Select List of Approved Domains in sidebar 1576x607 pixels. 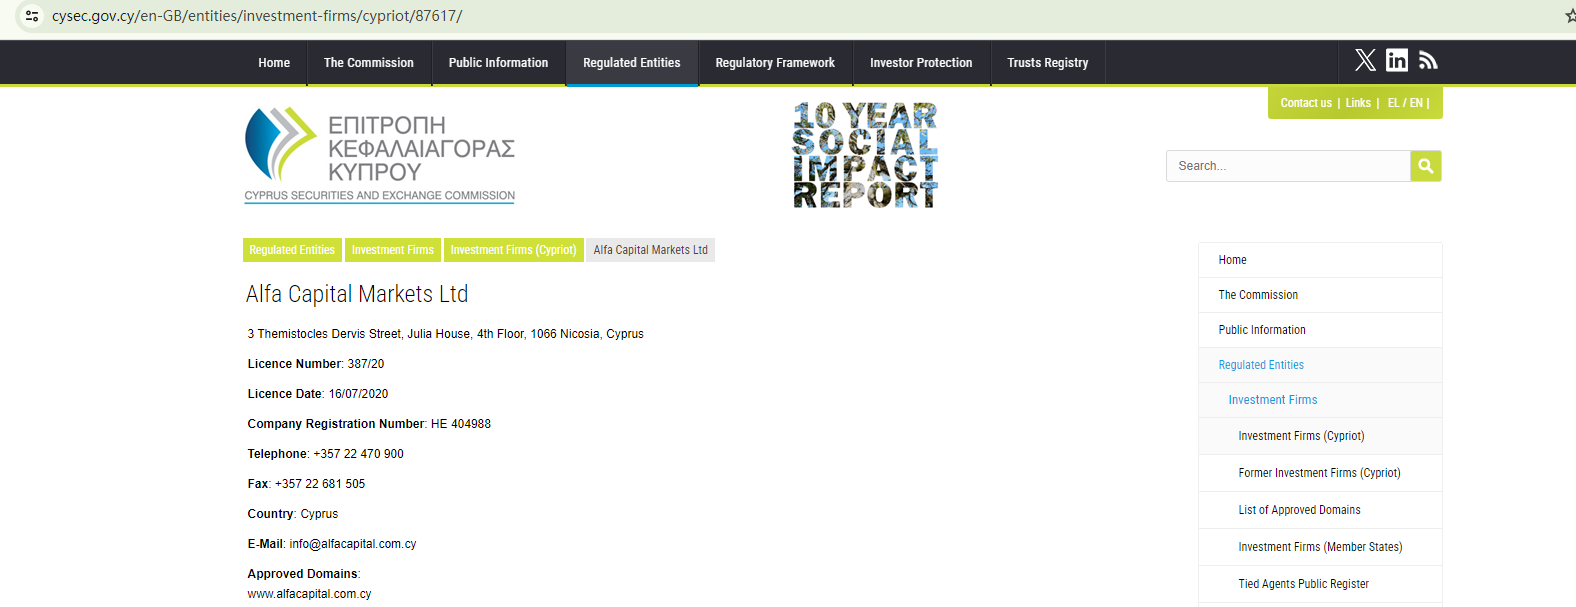pyautogui.click(x=1299, y=510)
